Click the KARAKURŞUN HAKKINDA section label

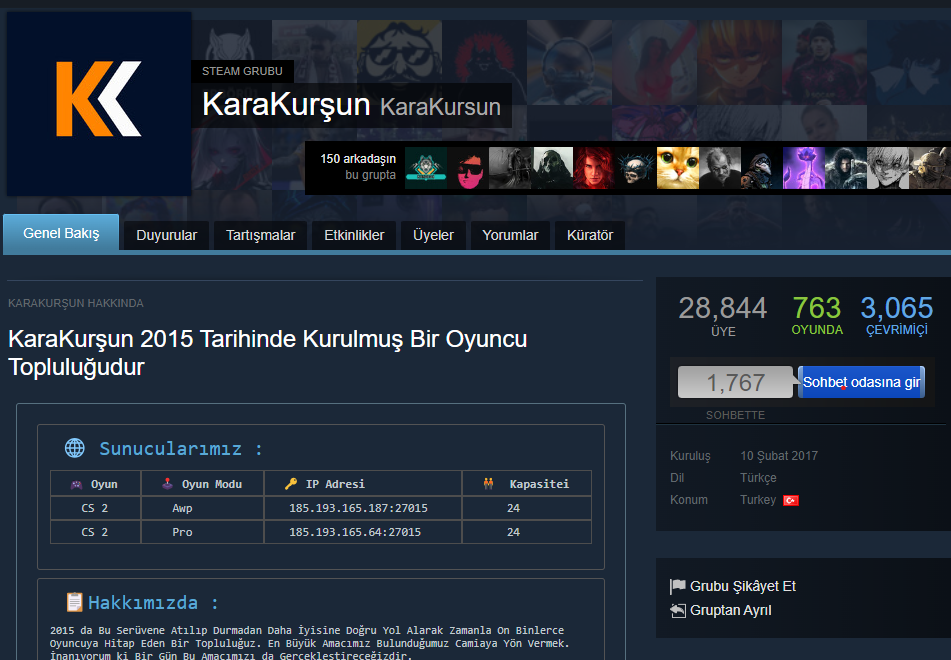[x=76, y=303]
